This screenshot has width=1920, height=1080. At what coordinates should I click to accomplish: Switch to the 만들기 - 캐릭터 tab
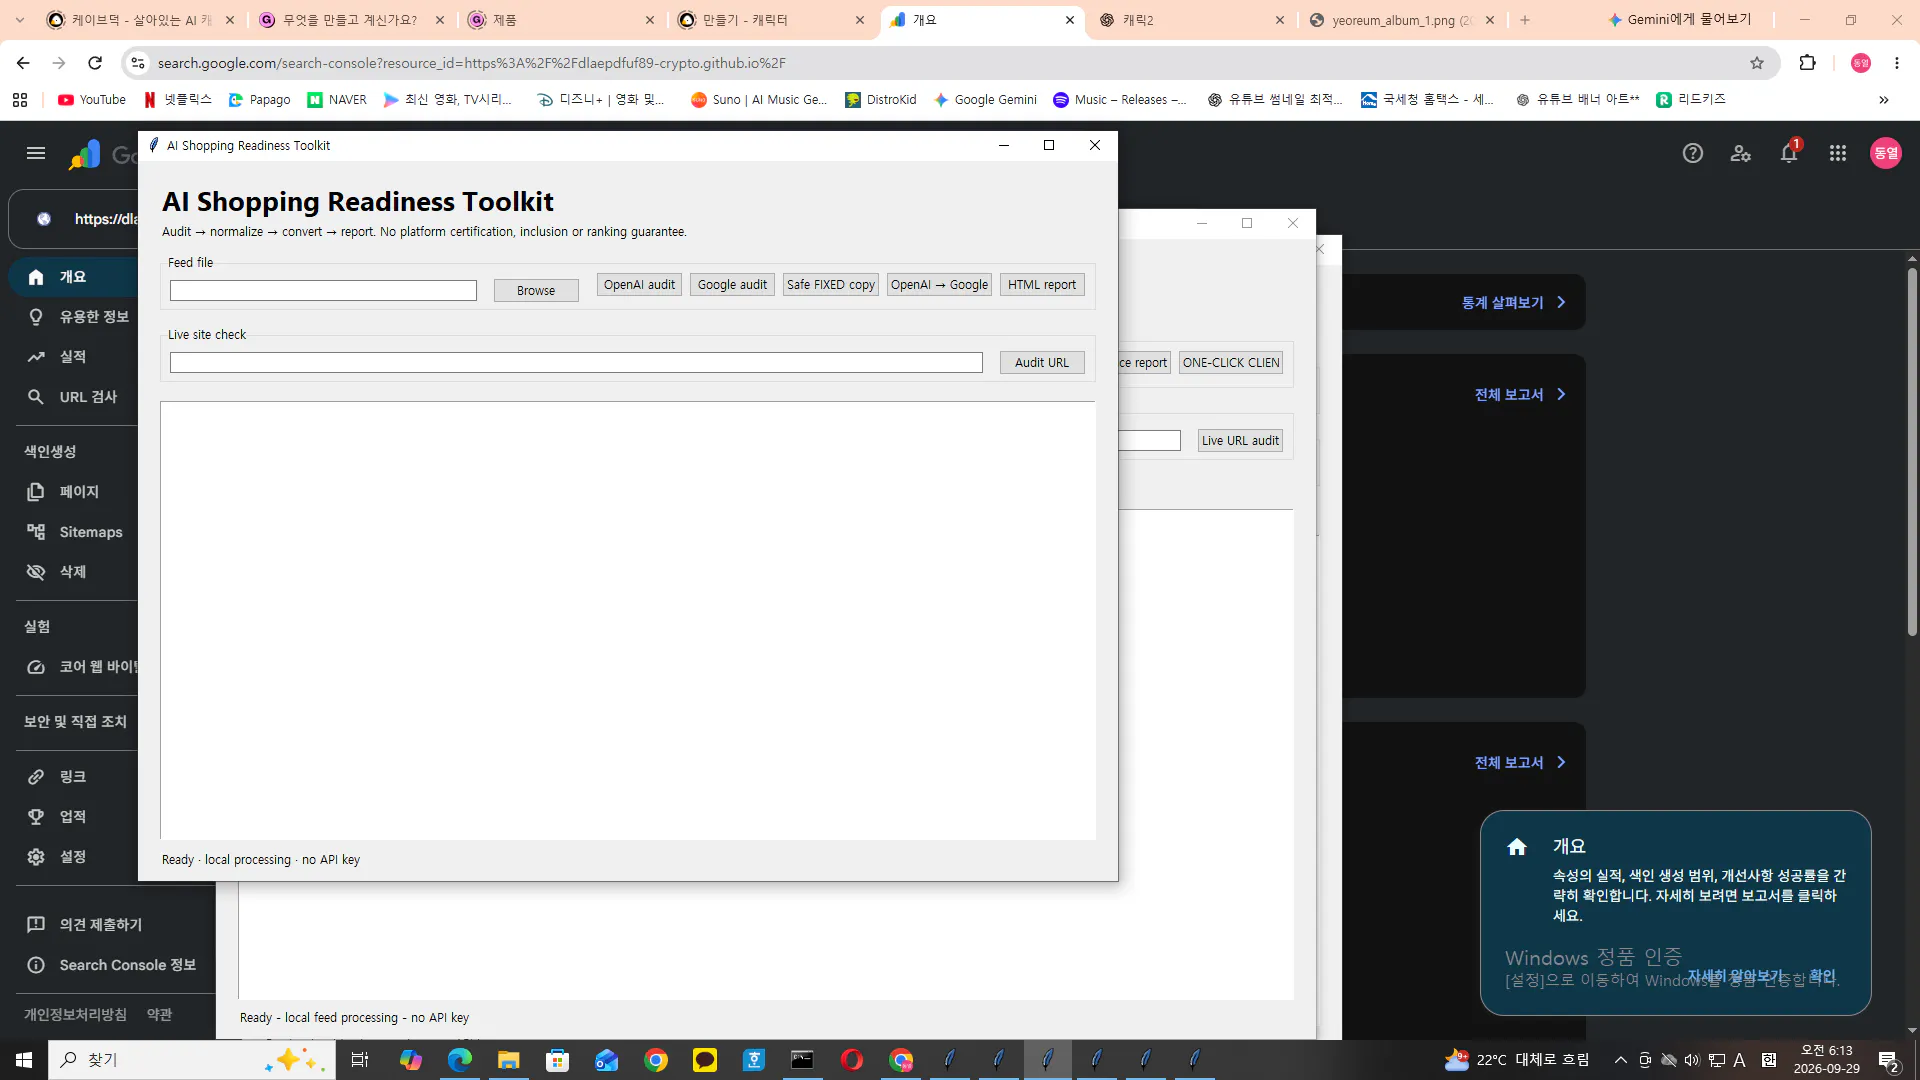770,20
